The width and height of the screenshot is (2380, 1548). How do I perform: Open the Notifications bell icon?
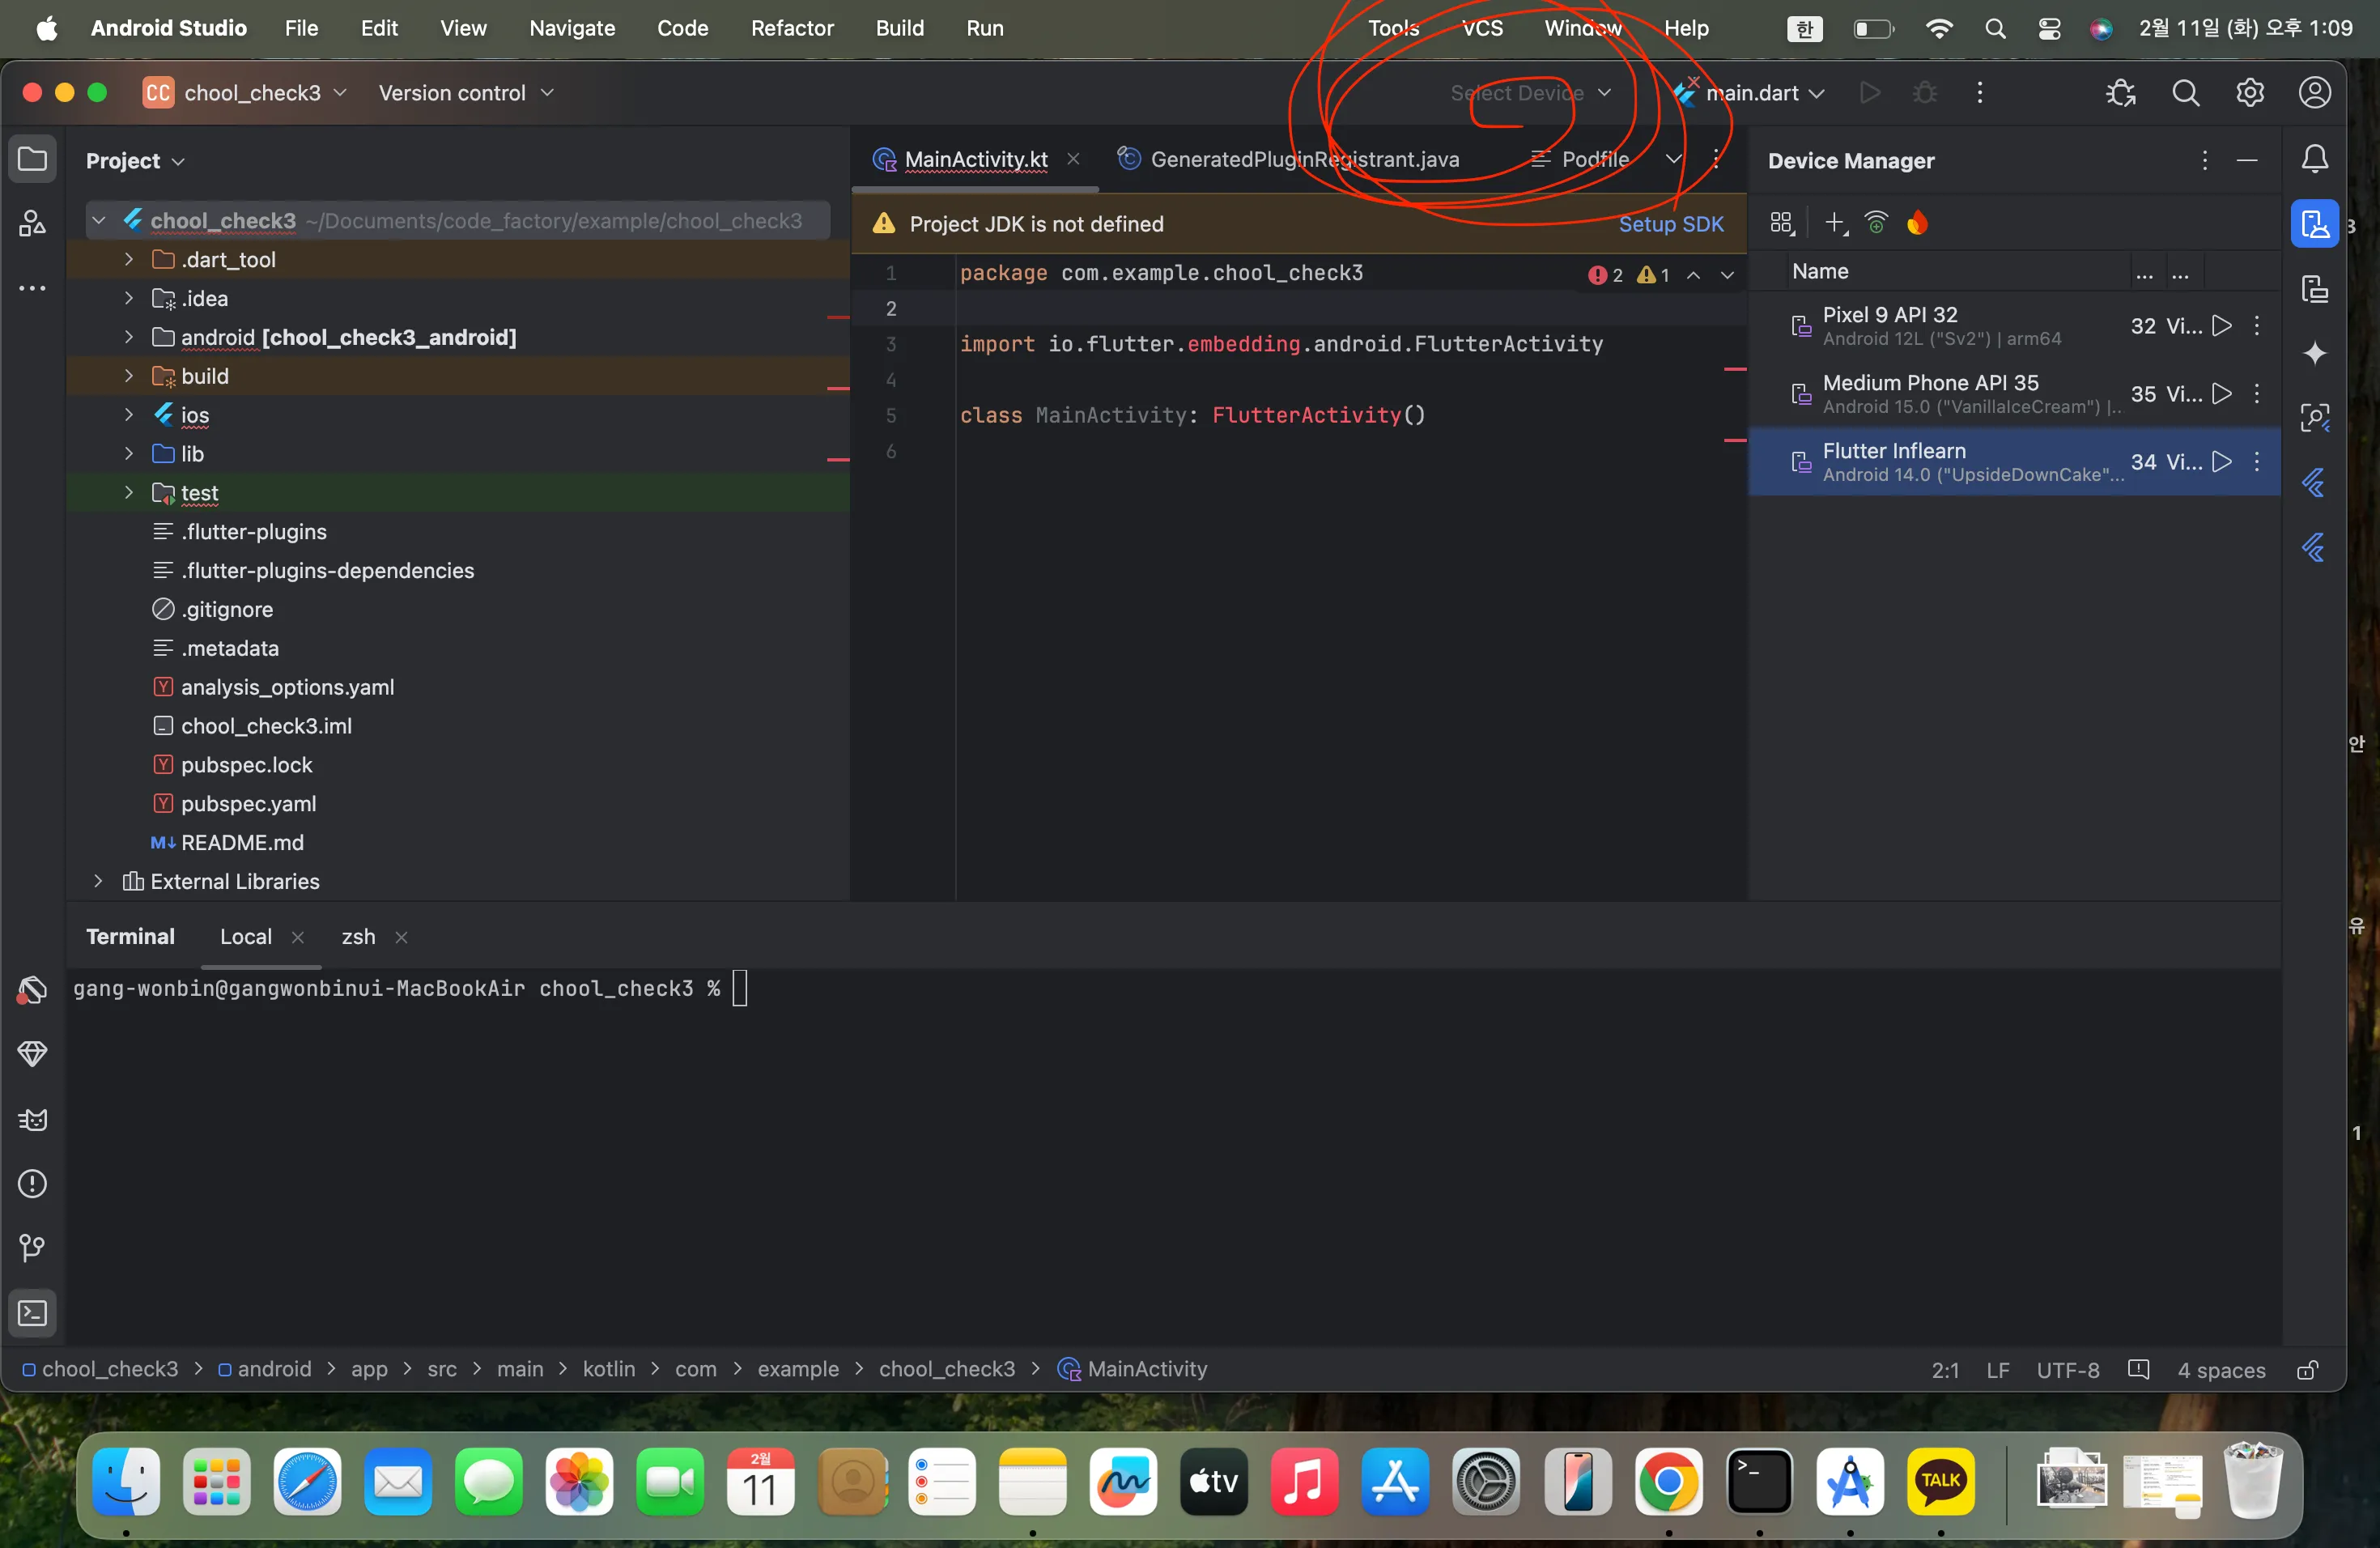[x=2315, y=160]
